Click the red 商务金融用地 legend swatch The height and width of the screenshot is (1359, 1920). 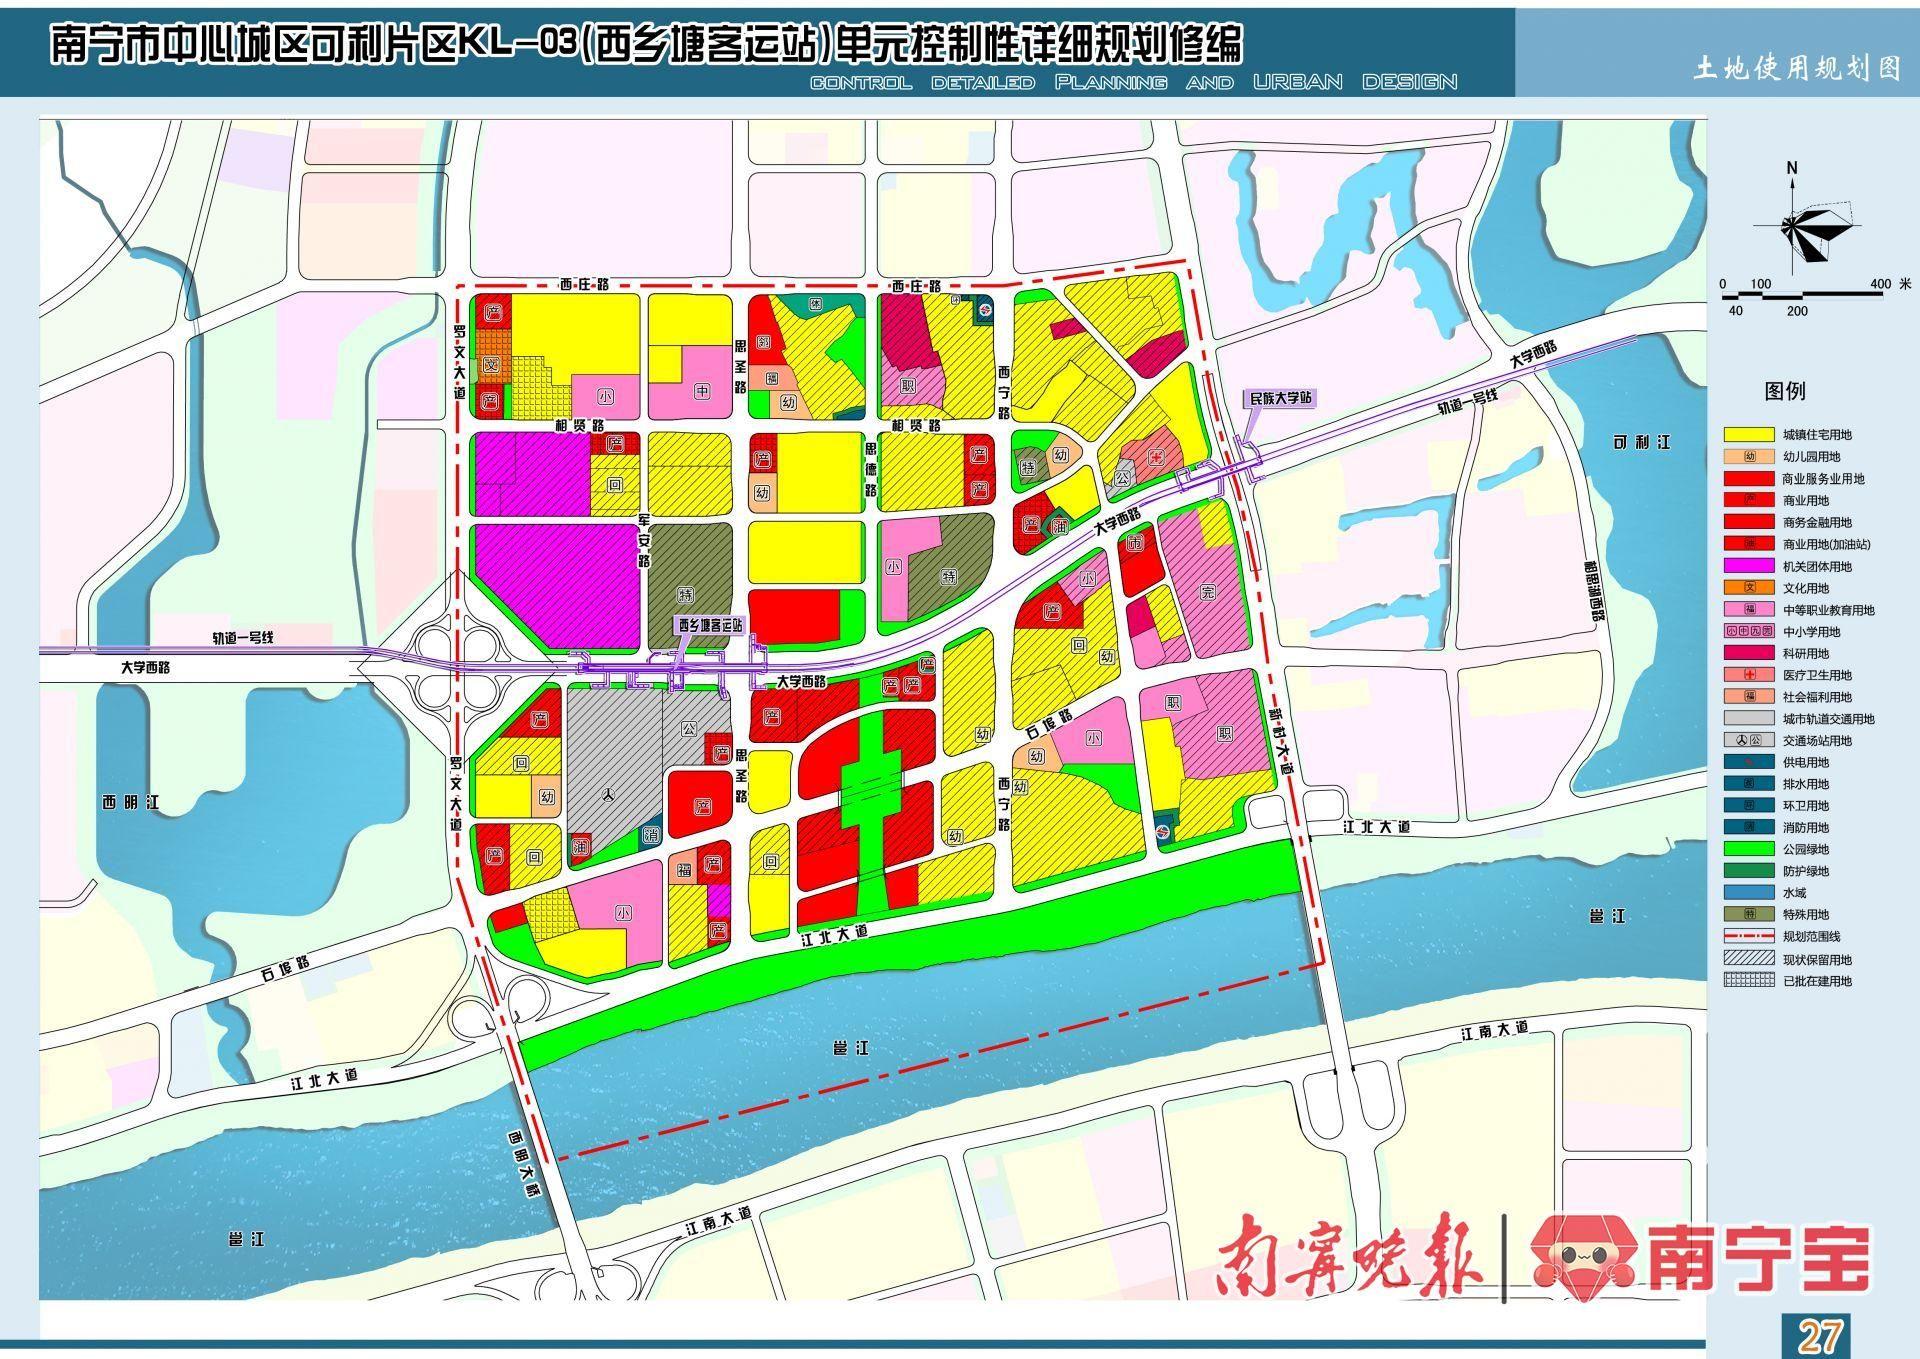tap(1749, 522)
